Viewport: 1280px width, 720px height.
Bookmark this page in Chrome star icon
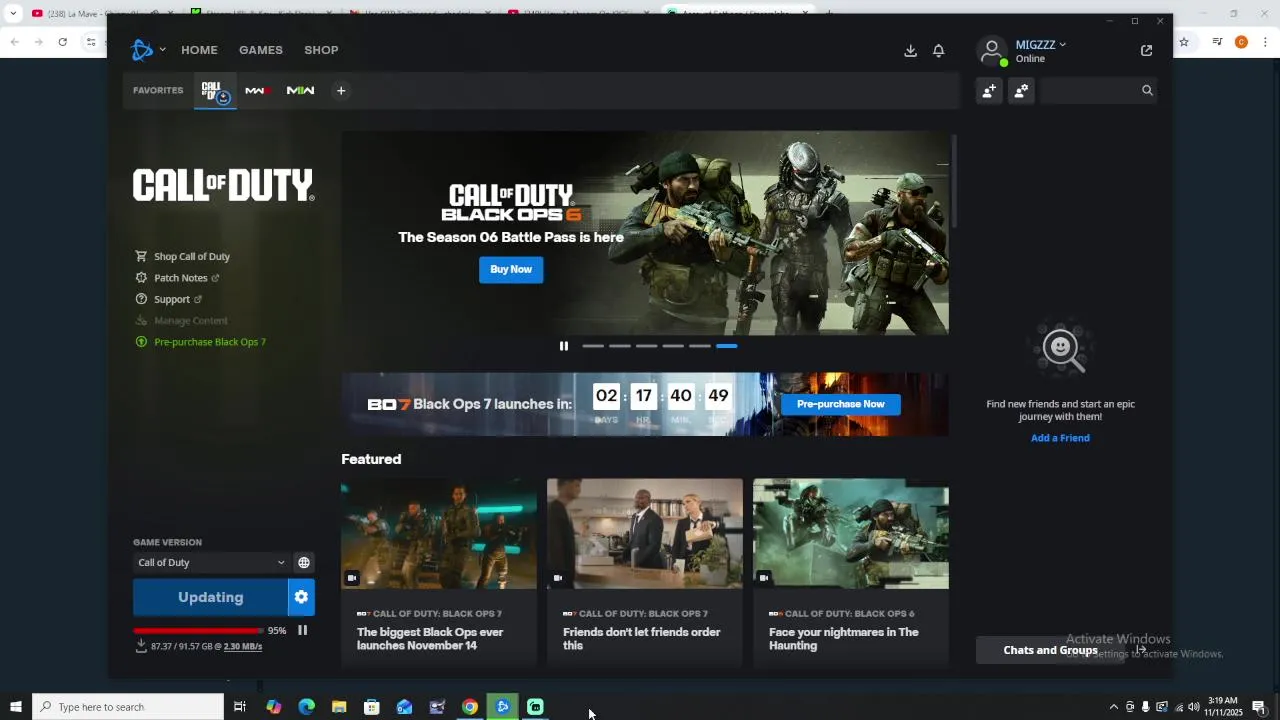click(x=1184, y=42)
